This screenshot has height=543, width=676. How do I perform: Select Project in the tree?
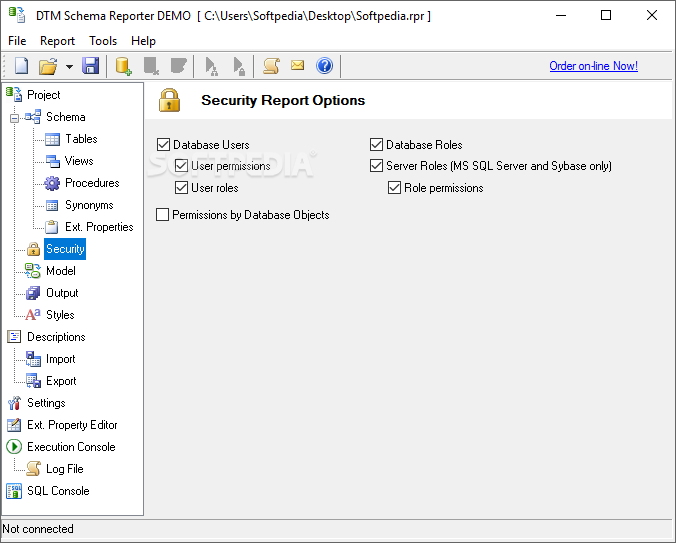44,95
